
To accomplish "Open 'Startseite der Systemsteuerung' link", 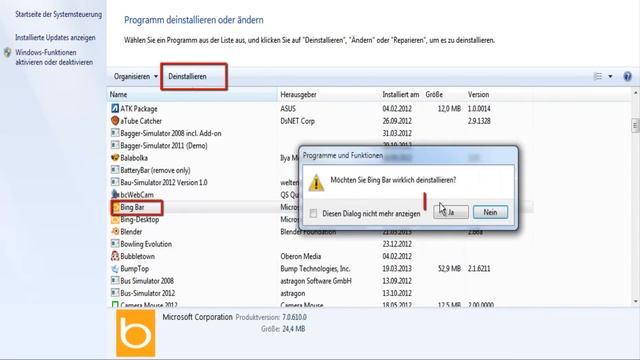I will [x=58, y=14].
